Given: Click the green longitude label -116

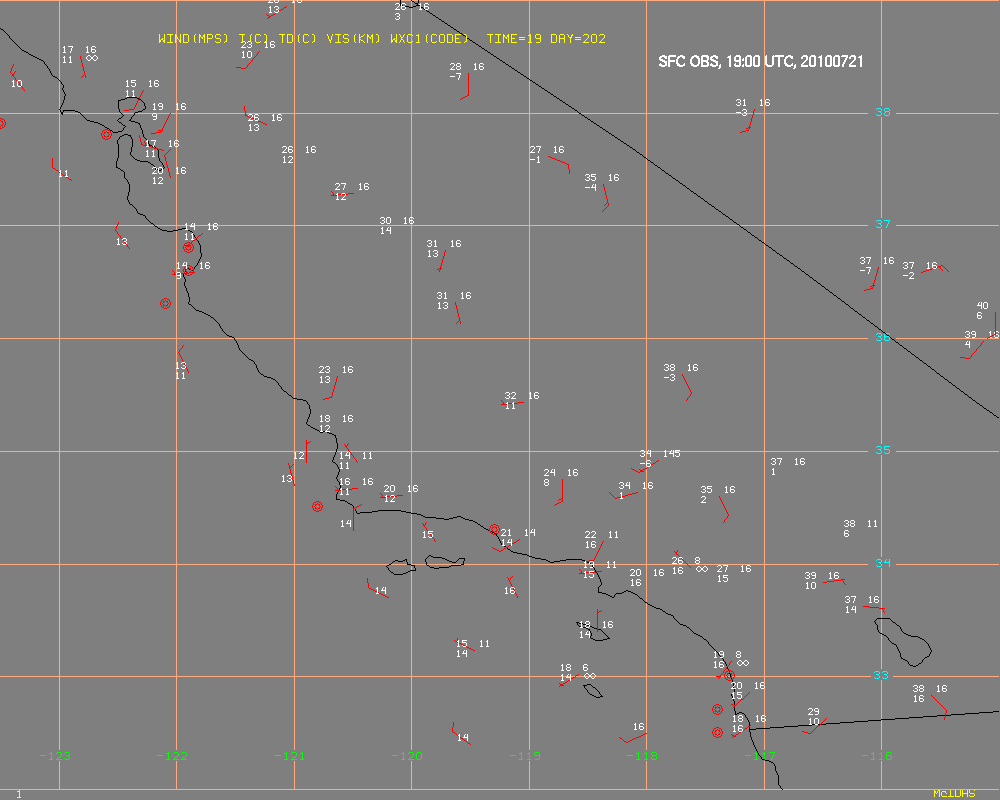Looking at the screenshot, I should coord(877,756).
